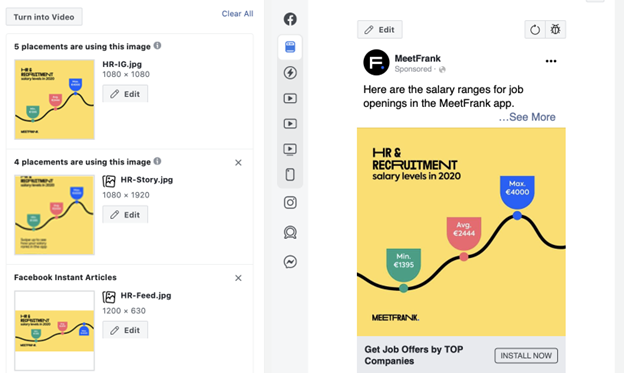Viewport: 624px width, 373px height.
Task: Open the Audience Network placement icon
Action: pyautogui.click(x=290, y=232)
